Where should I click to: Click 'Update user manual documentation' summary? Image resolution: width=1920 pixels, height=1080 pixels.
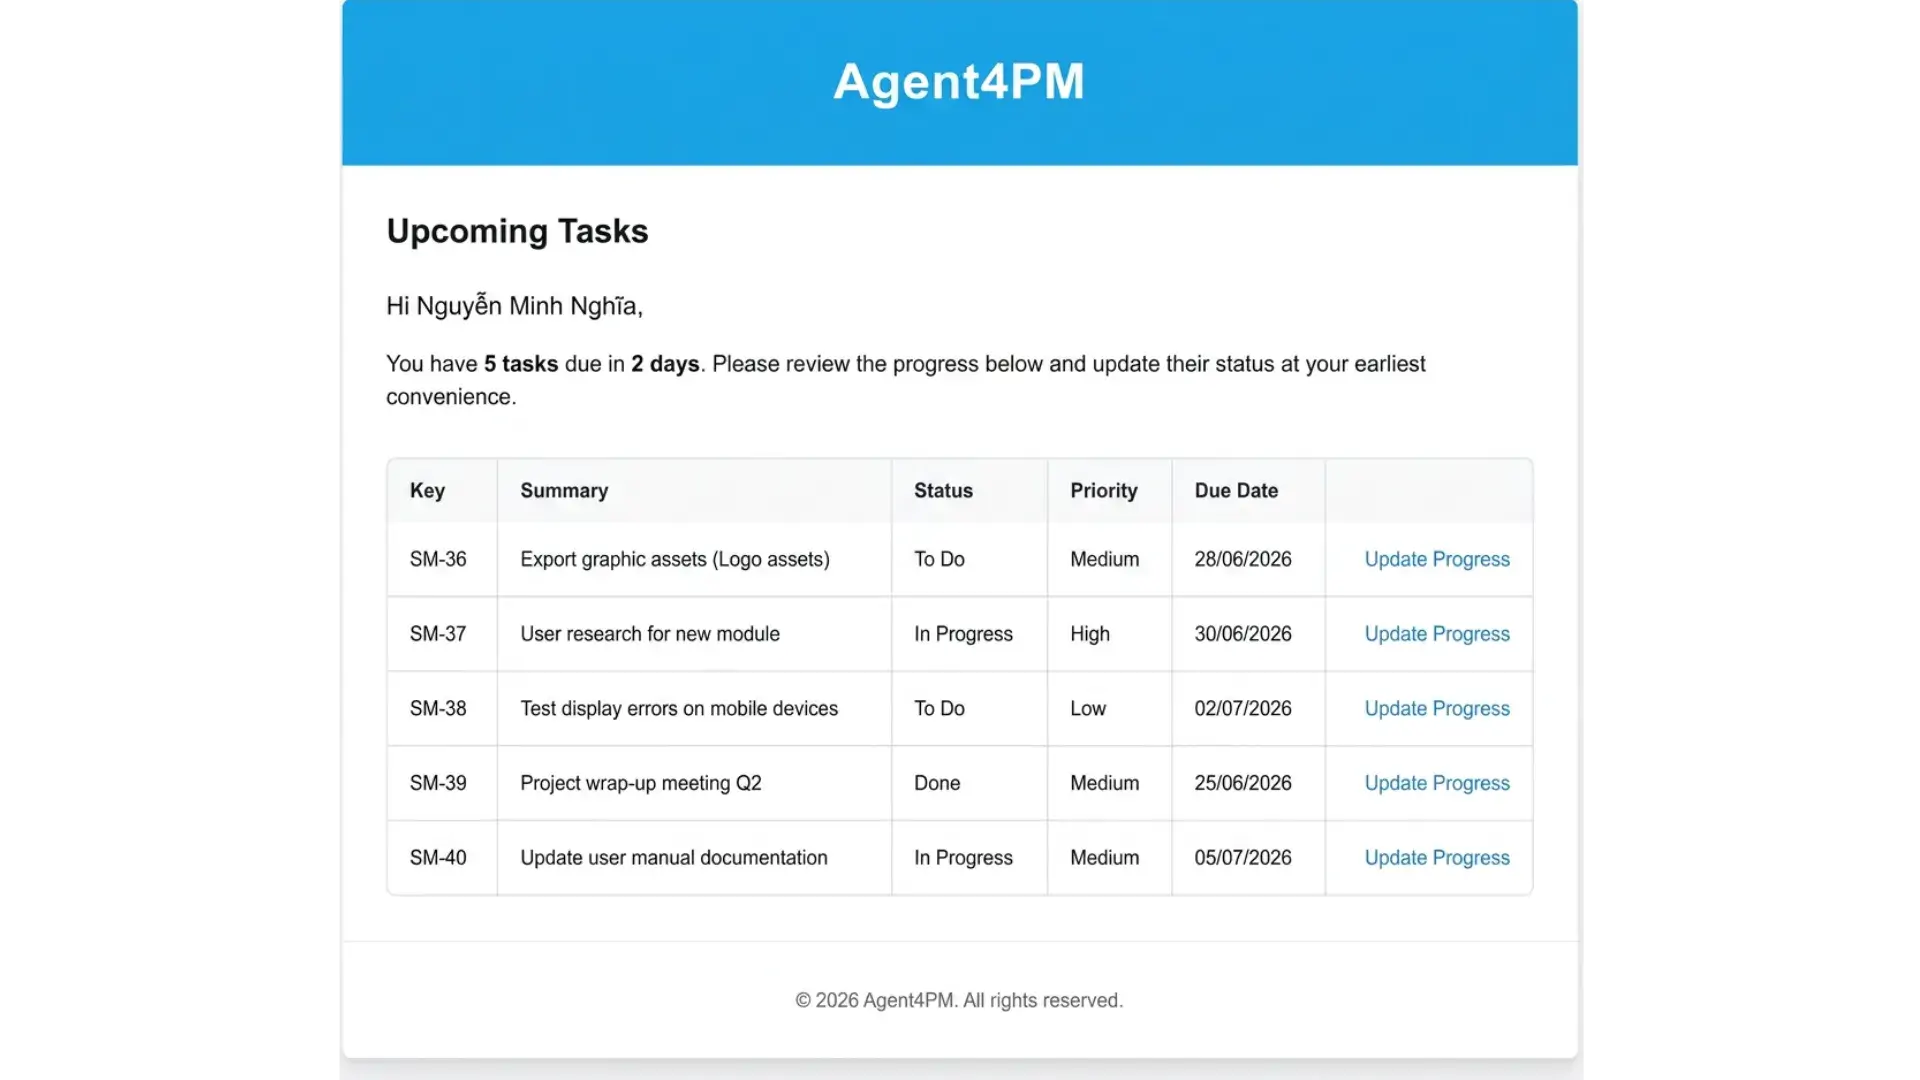click(674, 858)
